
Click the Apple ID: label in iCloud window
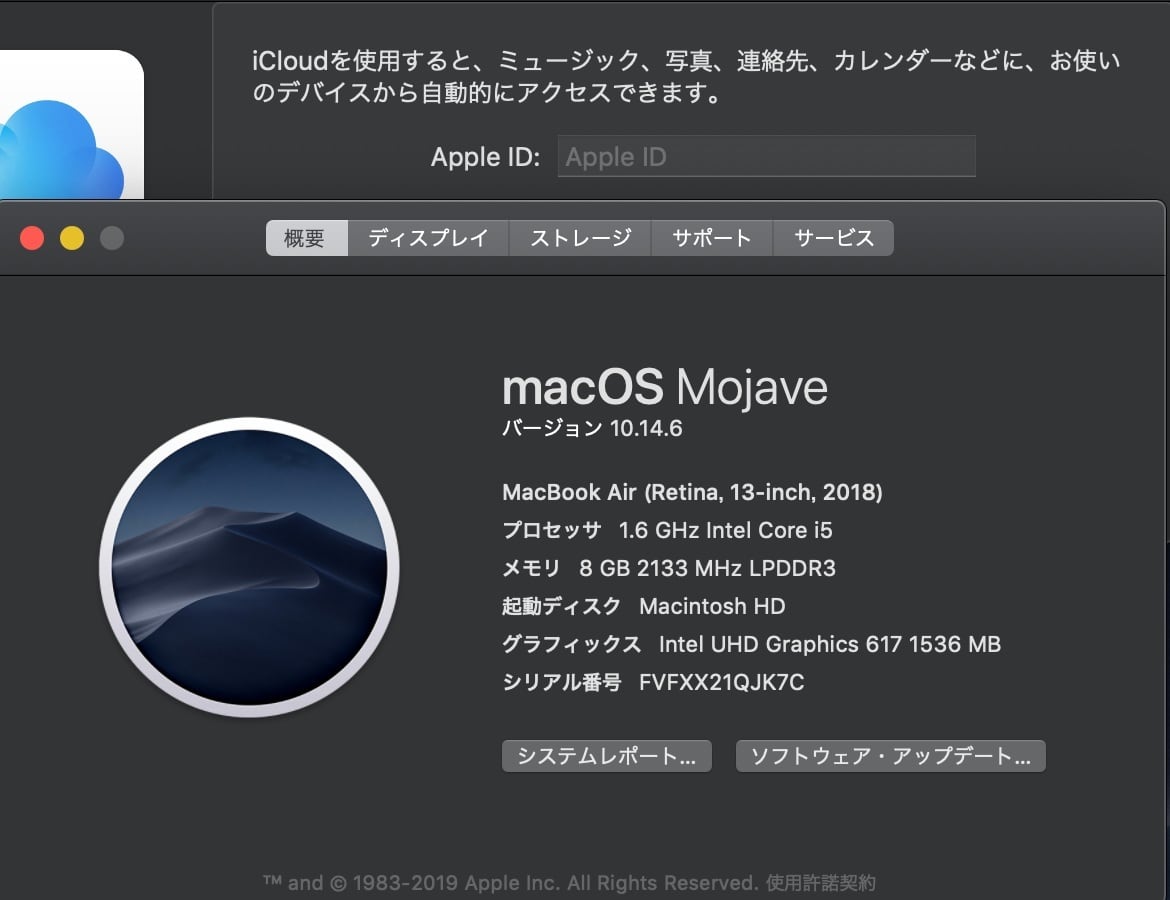(485, 157)
